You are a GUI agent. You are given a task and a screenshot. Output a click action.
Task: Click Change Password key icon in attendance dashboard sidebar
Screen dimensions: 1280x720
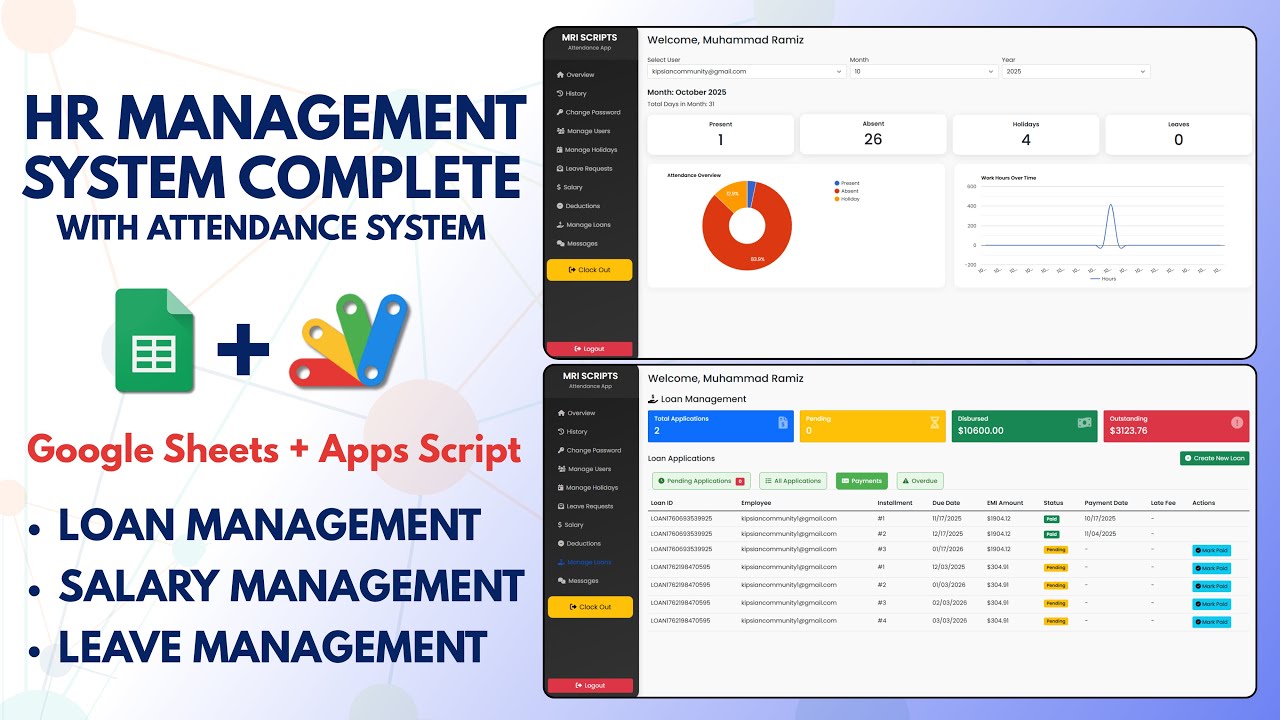[x=561, y=112]
